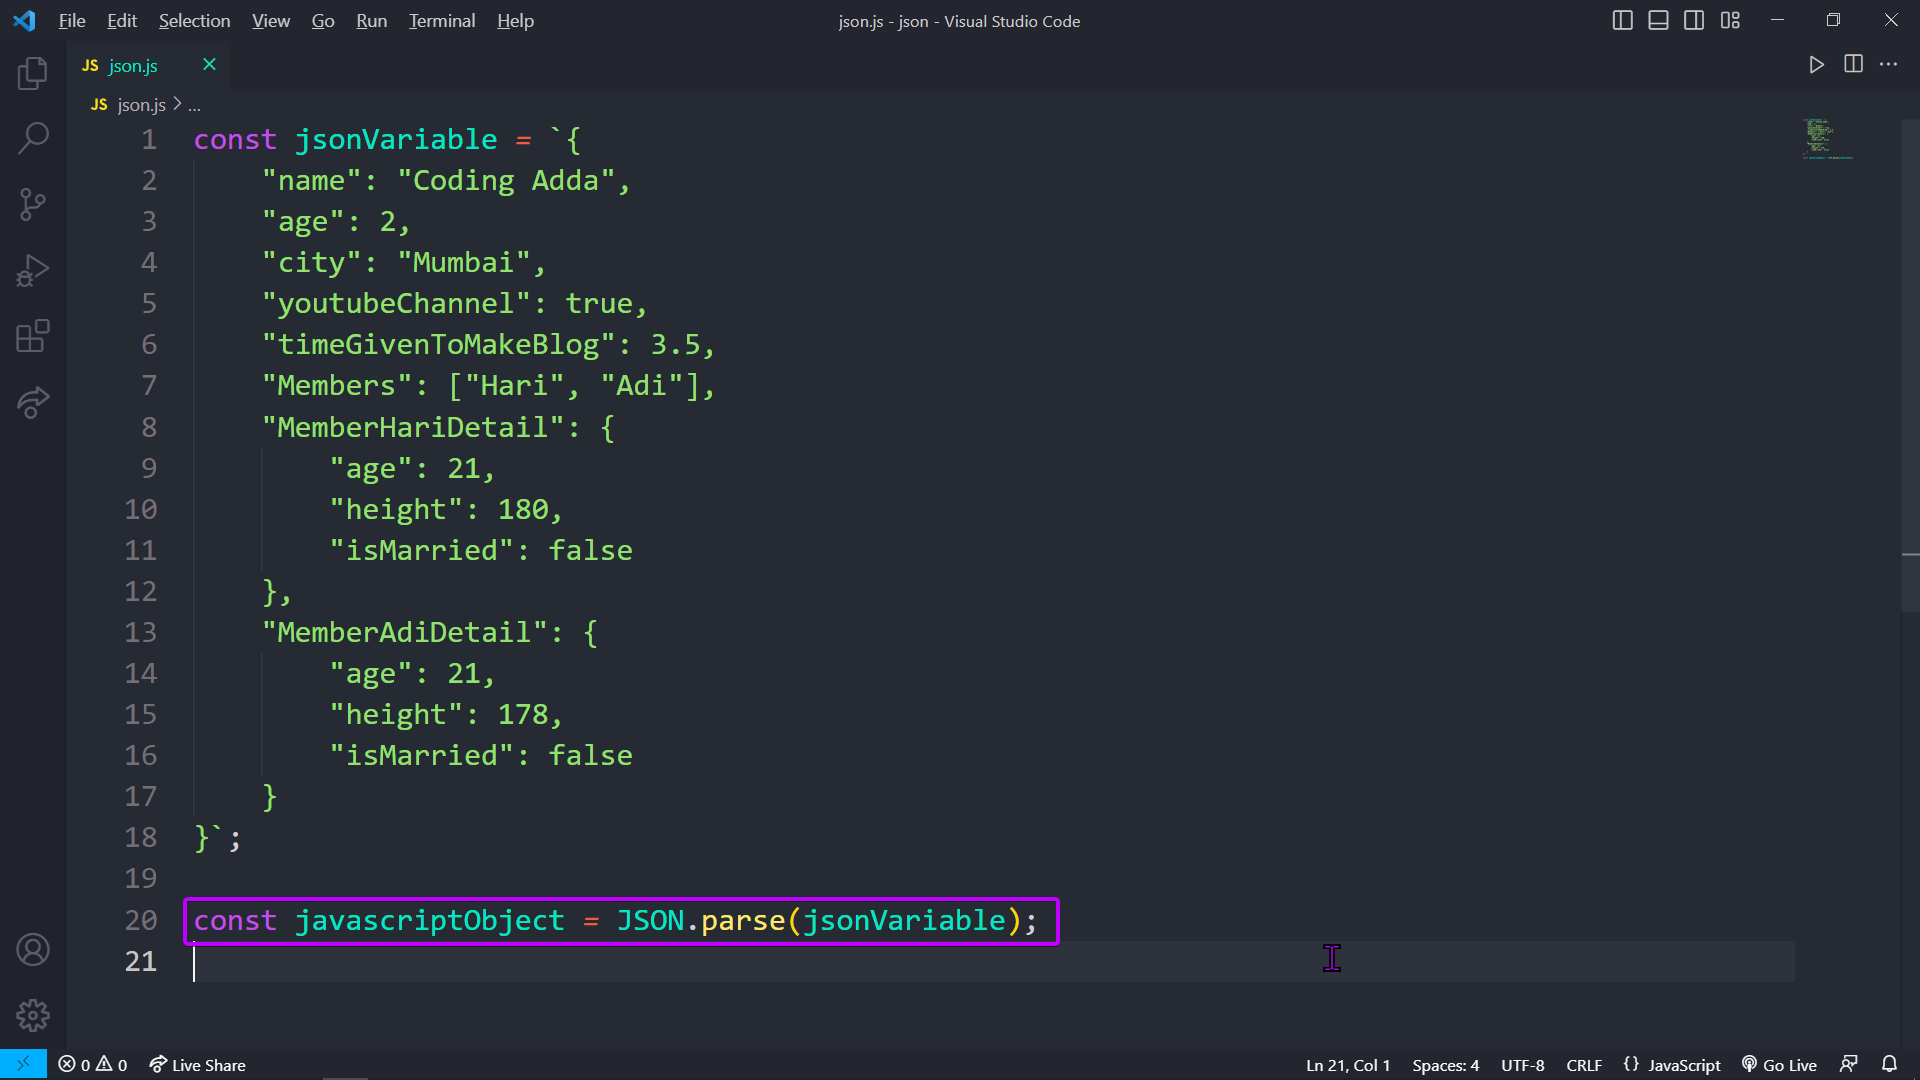Change indentation via Spaces: 4
The image size is (1920, 1080).
1445,1065
